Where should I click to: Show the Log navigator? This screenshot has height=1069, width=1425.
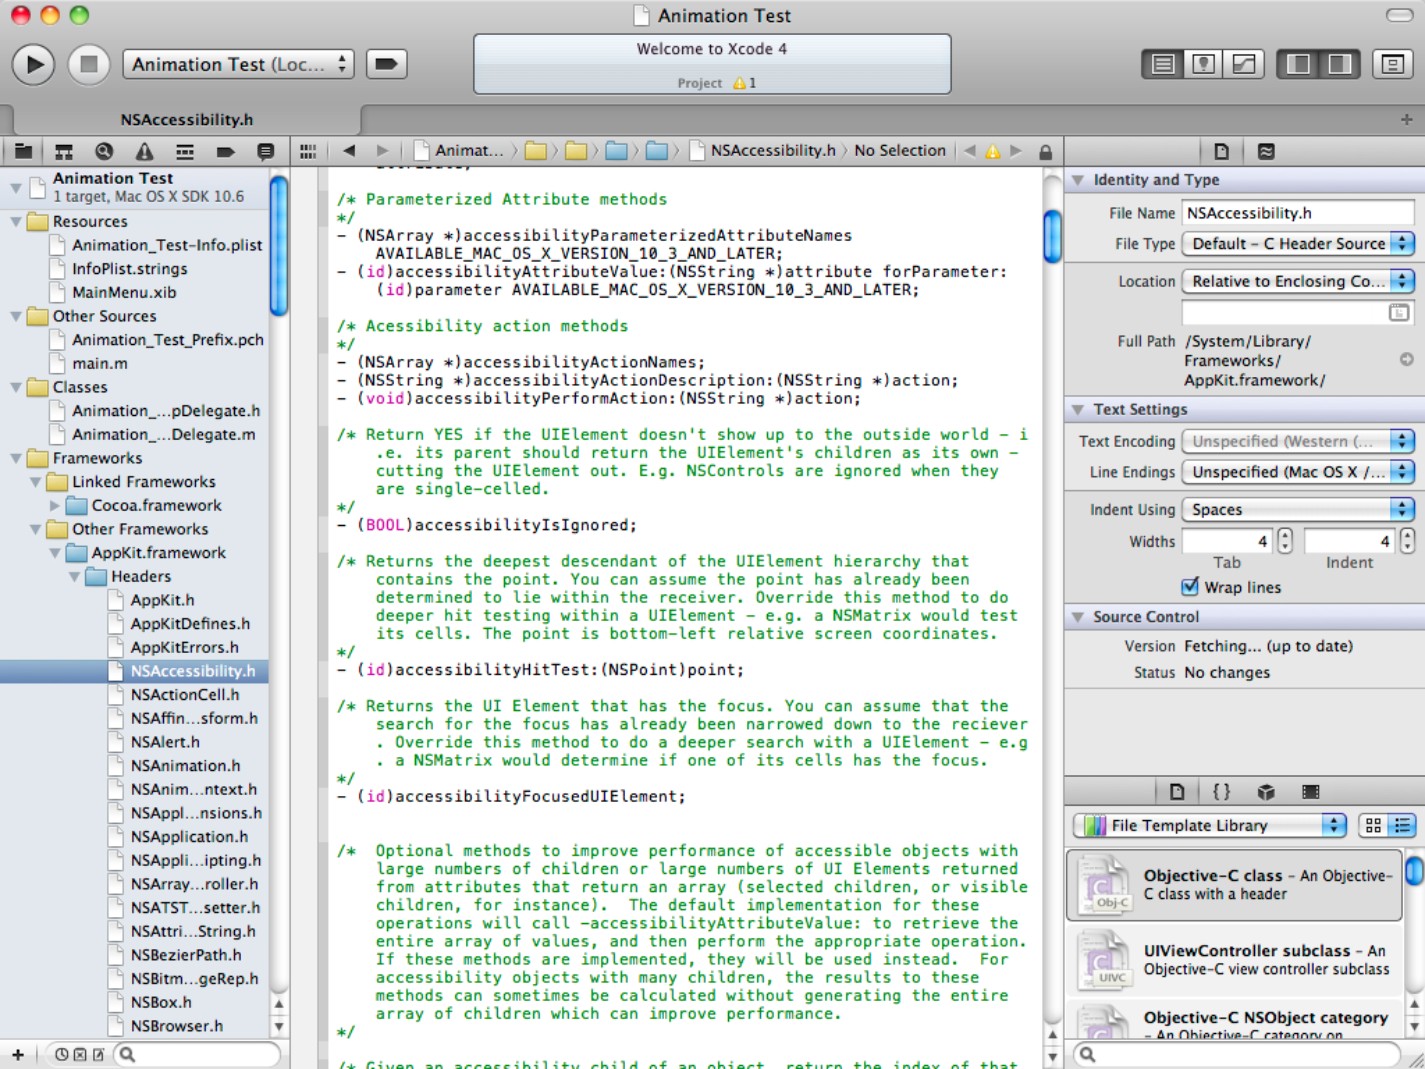pyautogui.click(x=265, y=151)
